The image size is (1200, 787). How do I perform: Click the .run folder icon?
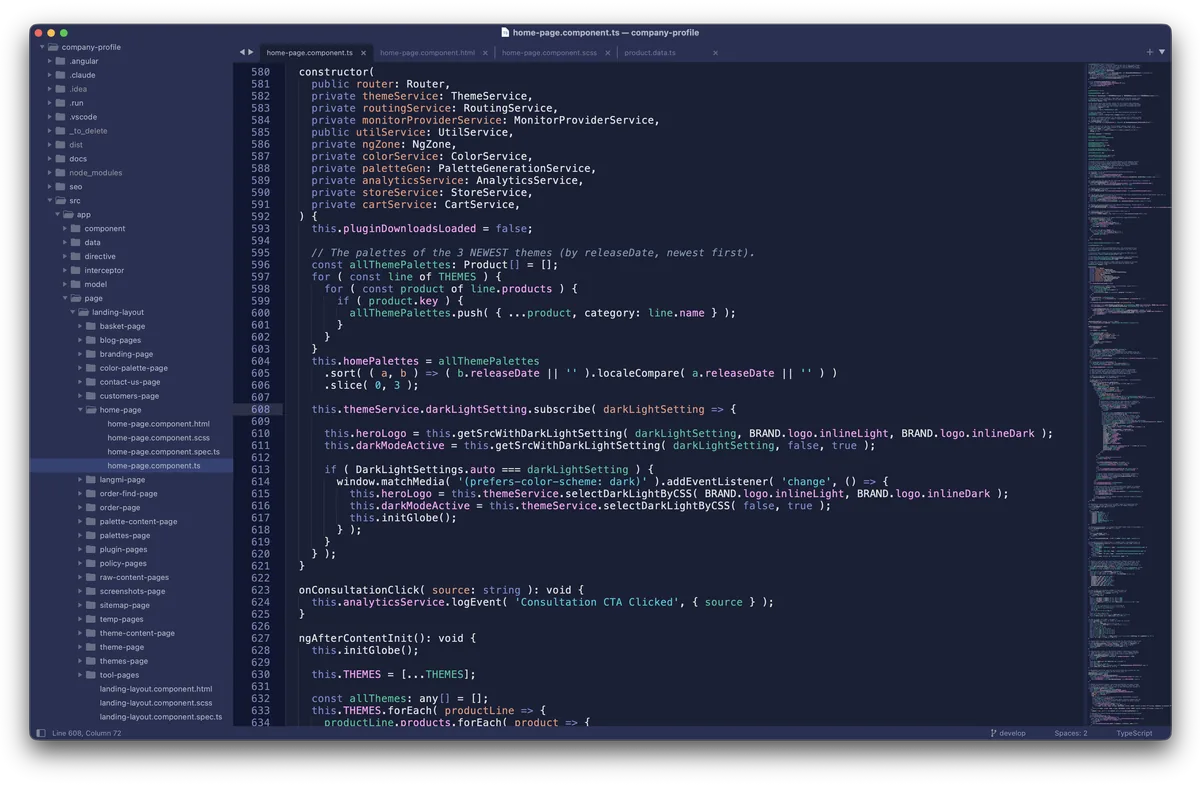tap(61, 103)
